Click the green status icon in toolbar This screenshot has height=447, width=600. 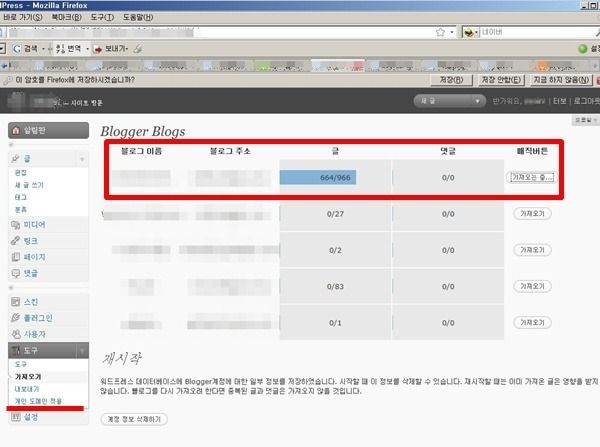tap(583, 49)
